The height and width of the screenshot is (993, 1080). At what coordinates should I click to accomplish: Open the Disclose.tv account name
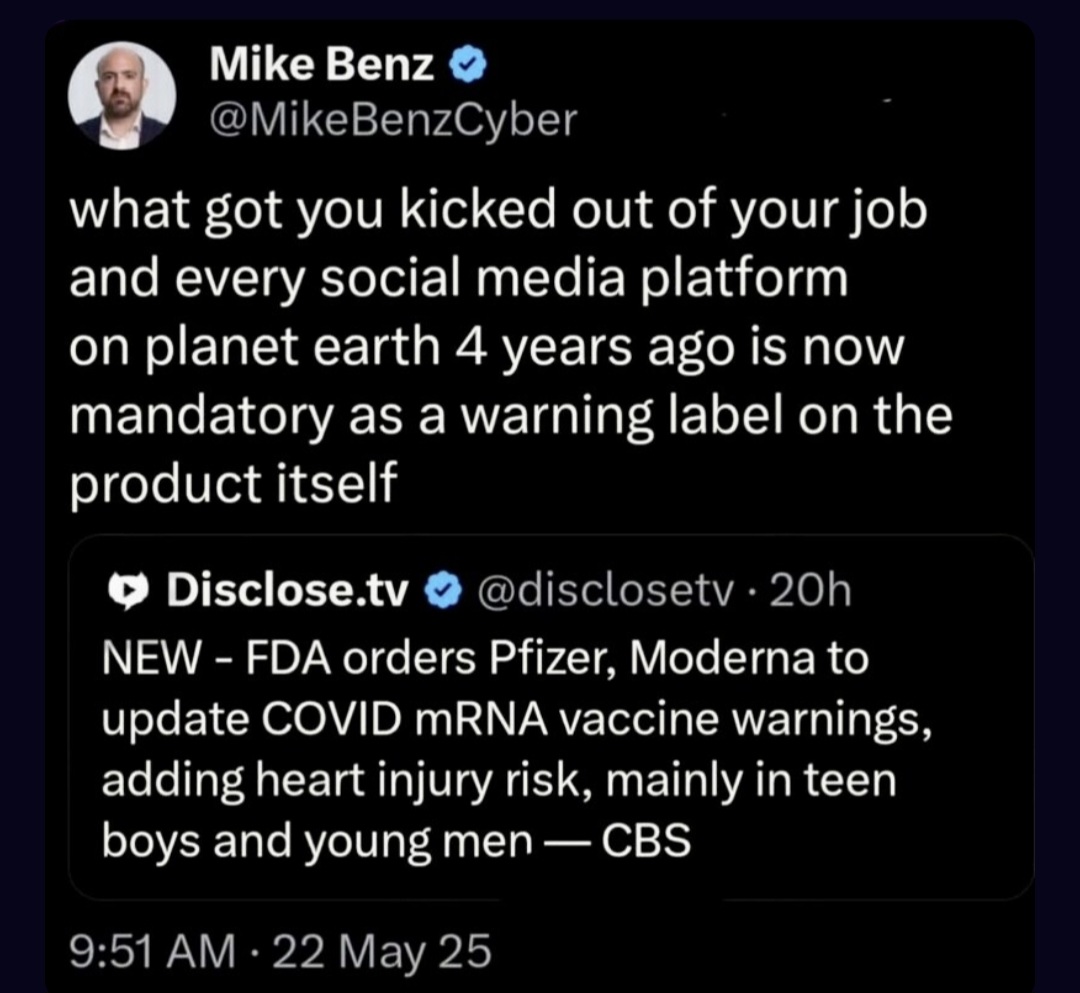point(288,593)
